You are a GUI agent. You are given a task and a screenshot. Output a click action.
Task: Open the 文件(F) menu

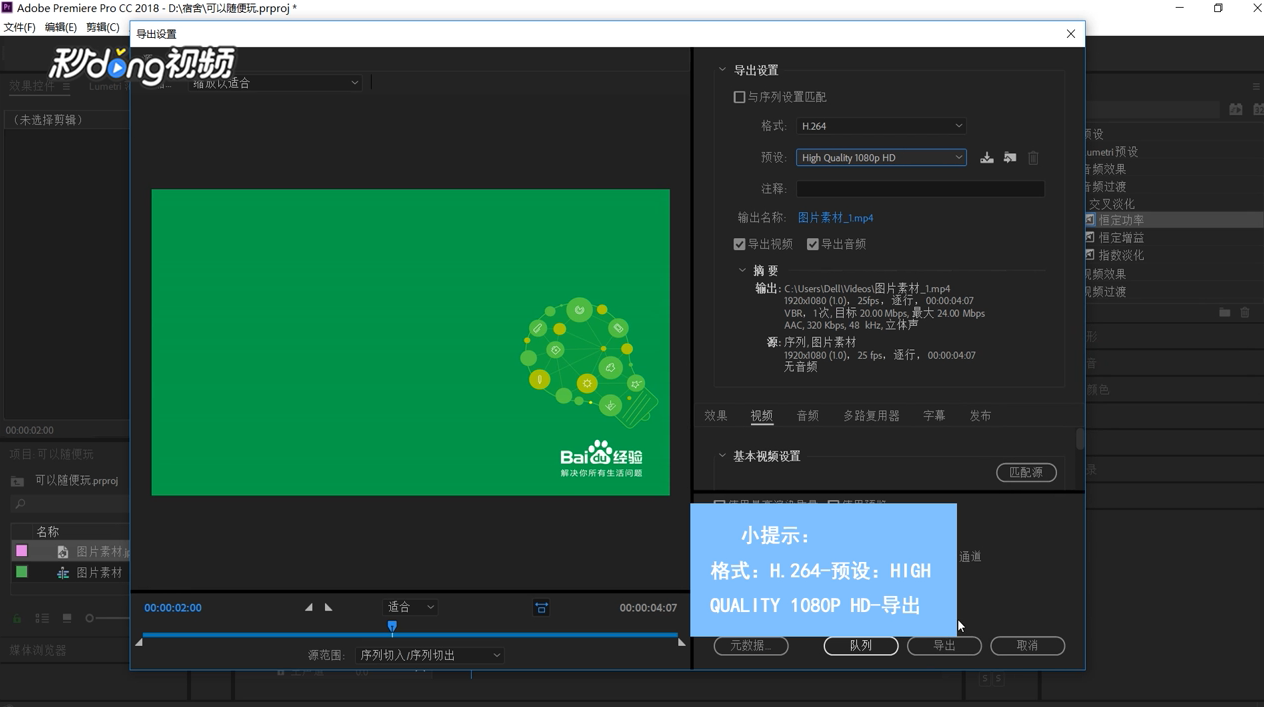(x=20, y=27)
